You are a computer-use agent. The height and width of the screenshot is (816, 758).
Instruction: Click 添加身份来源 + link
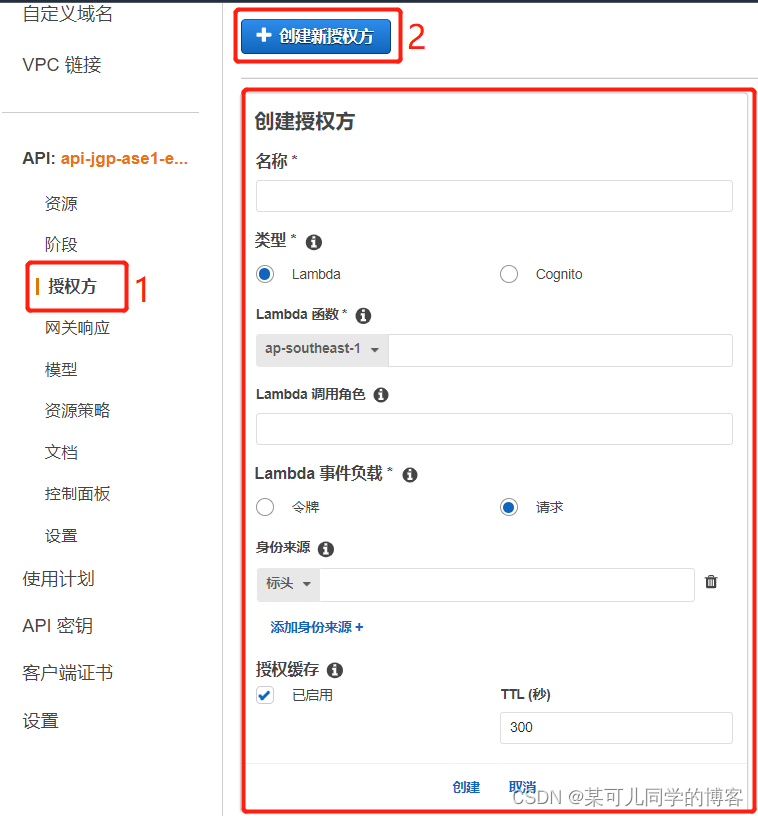(316, 627)
